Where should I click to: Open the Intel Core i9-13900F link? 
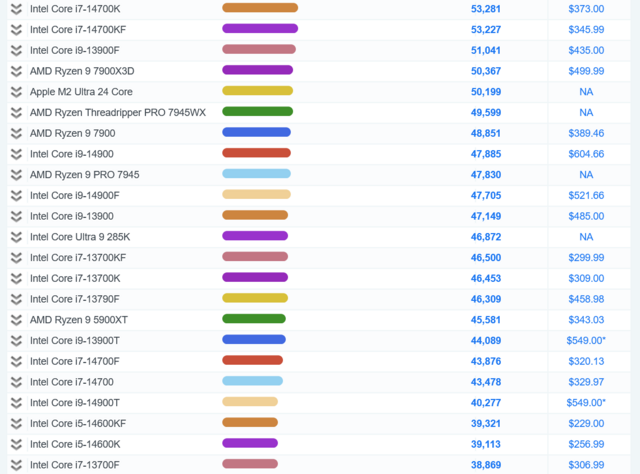(x=75, y=51)
